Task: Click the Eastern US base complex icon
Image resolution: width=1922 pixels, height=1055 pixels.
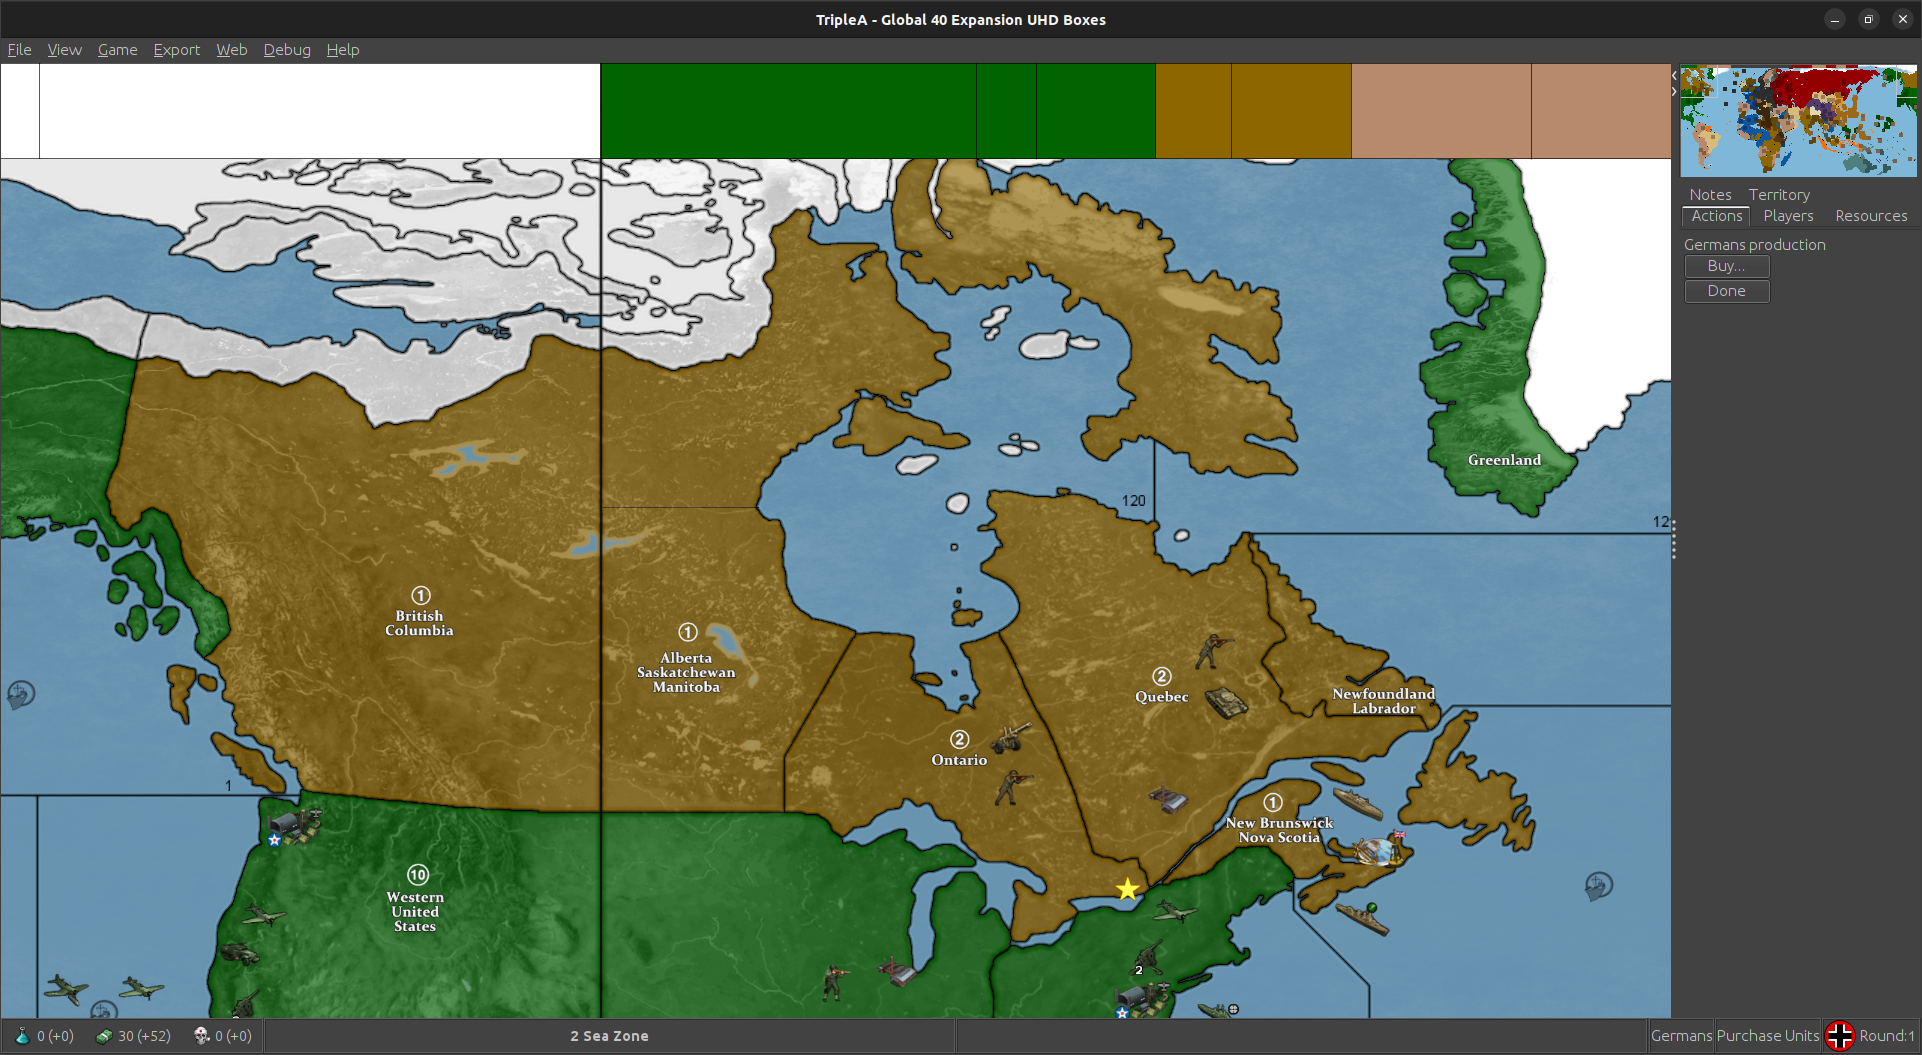Action: point(1143,999)
